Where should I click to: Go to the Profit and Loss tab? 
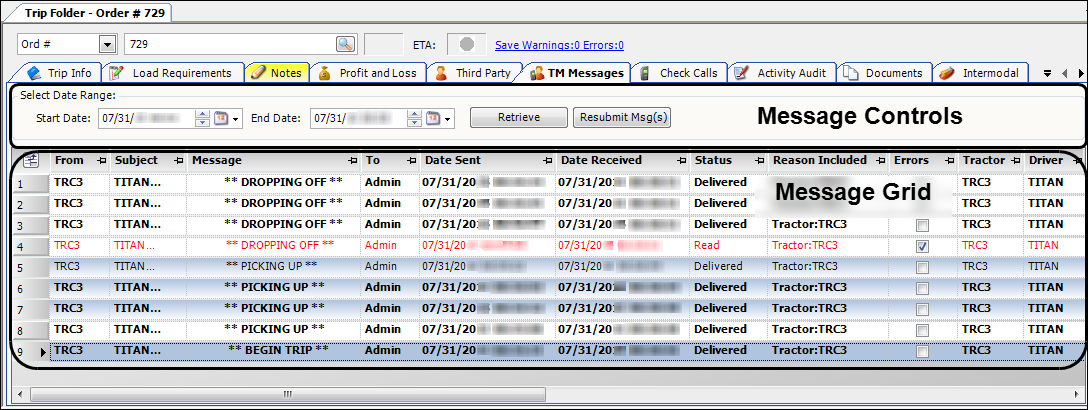(x=368, y=73)
